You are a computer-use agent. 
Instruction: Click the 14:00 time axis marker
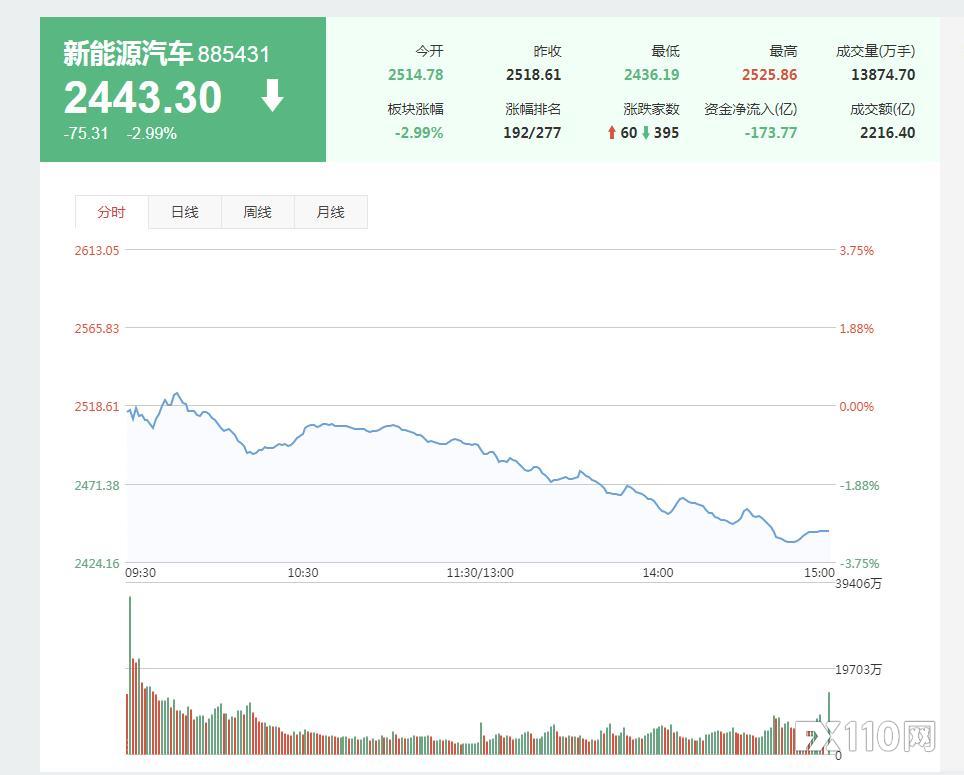coord(658,573)
